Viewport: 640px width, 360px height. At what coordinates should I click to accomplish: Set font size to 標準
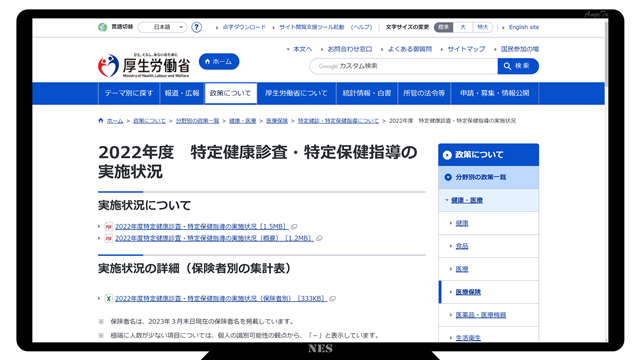click(444, 27)
